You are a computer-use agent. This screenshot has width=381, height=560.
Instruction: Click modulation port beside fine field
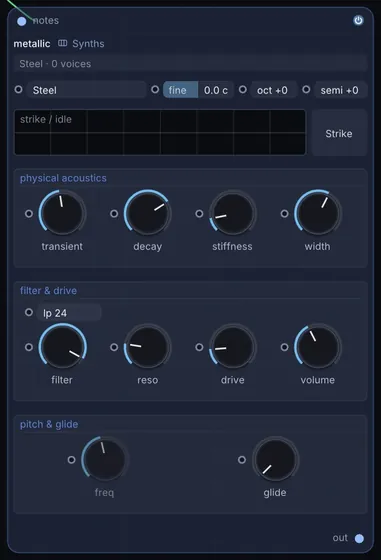tap(155, 89)
